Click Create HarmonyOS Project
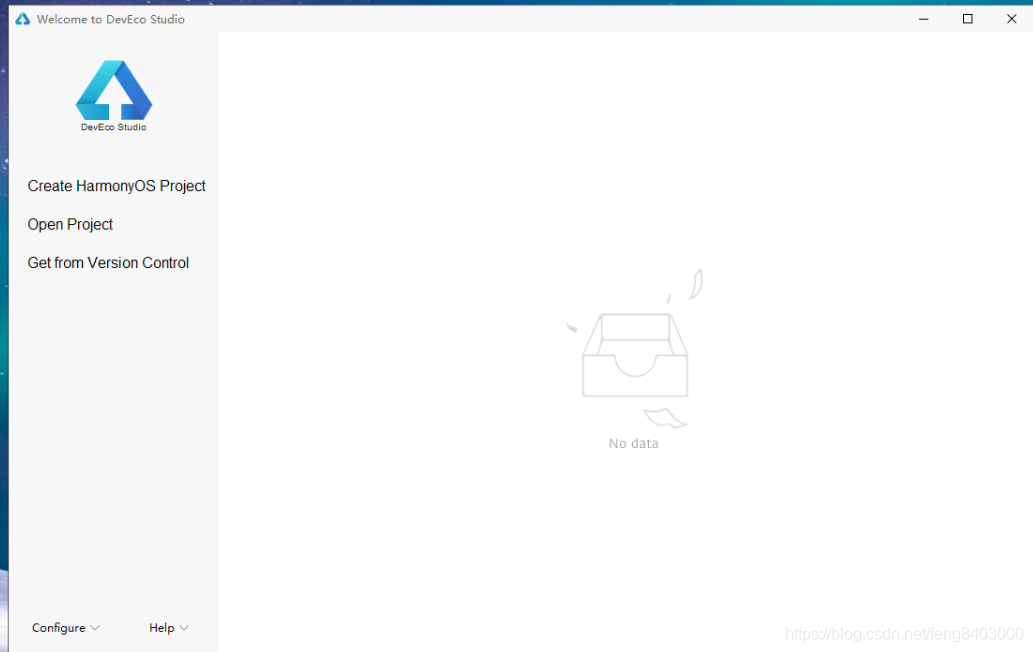This screenshot has height=652, width=1033. point(117,186)
